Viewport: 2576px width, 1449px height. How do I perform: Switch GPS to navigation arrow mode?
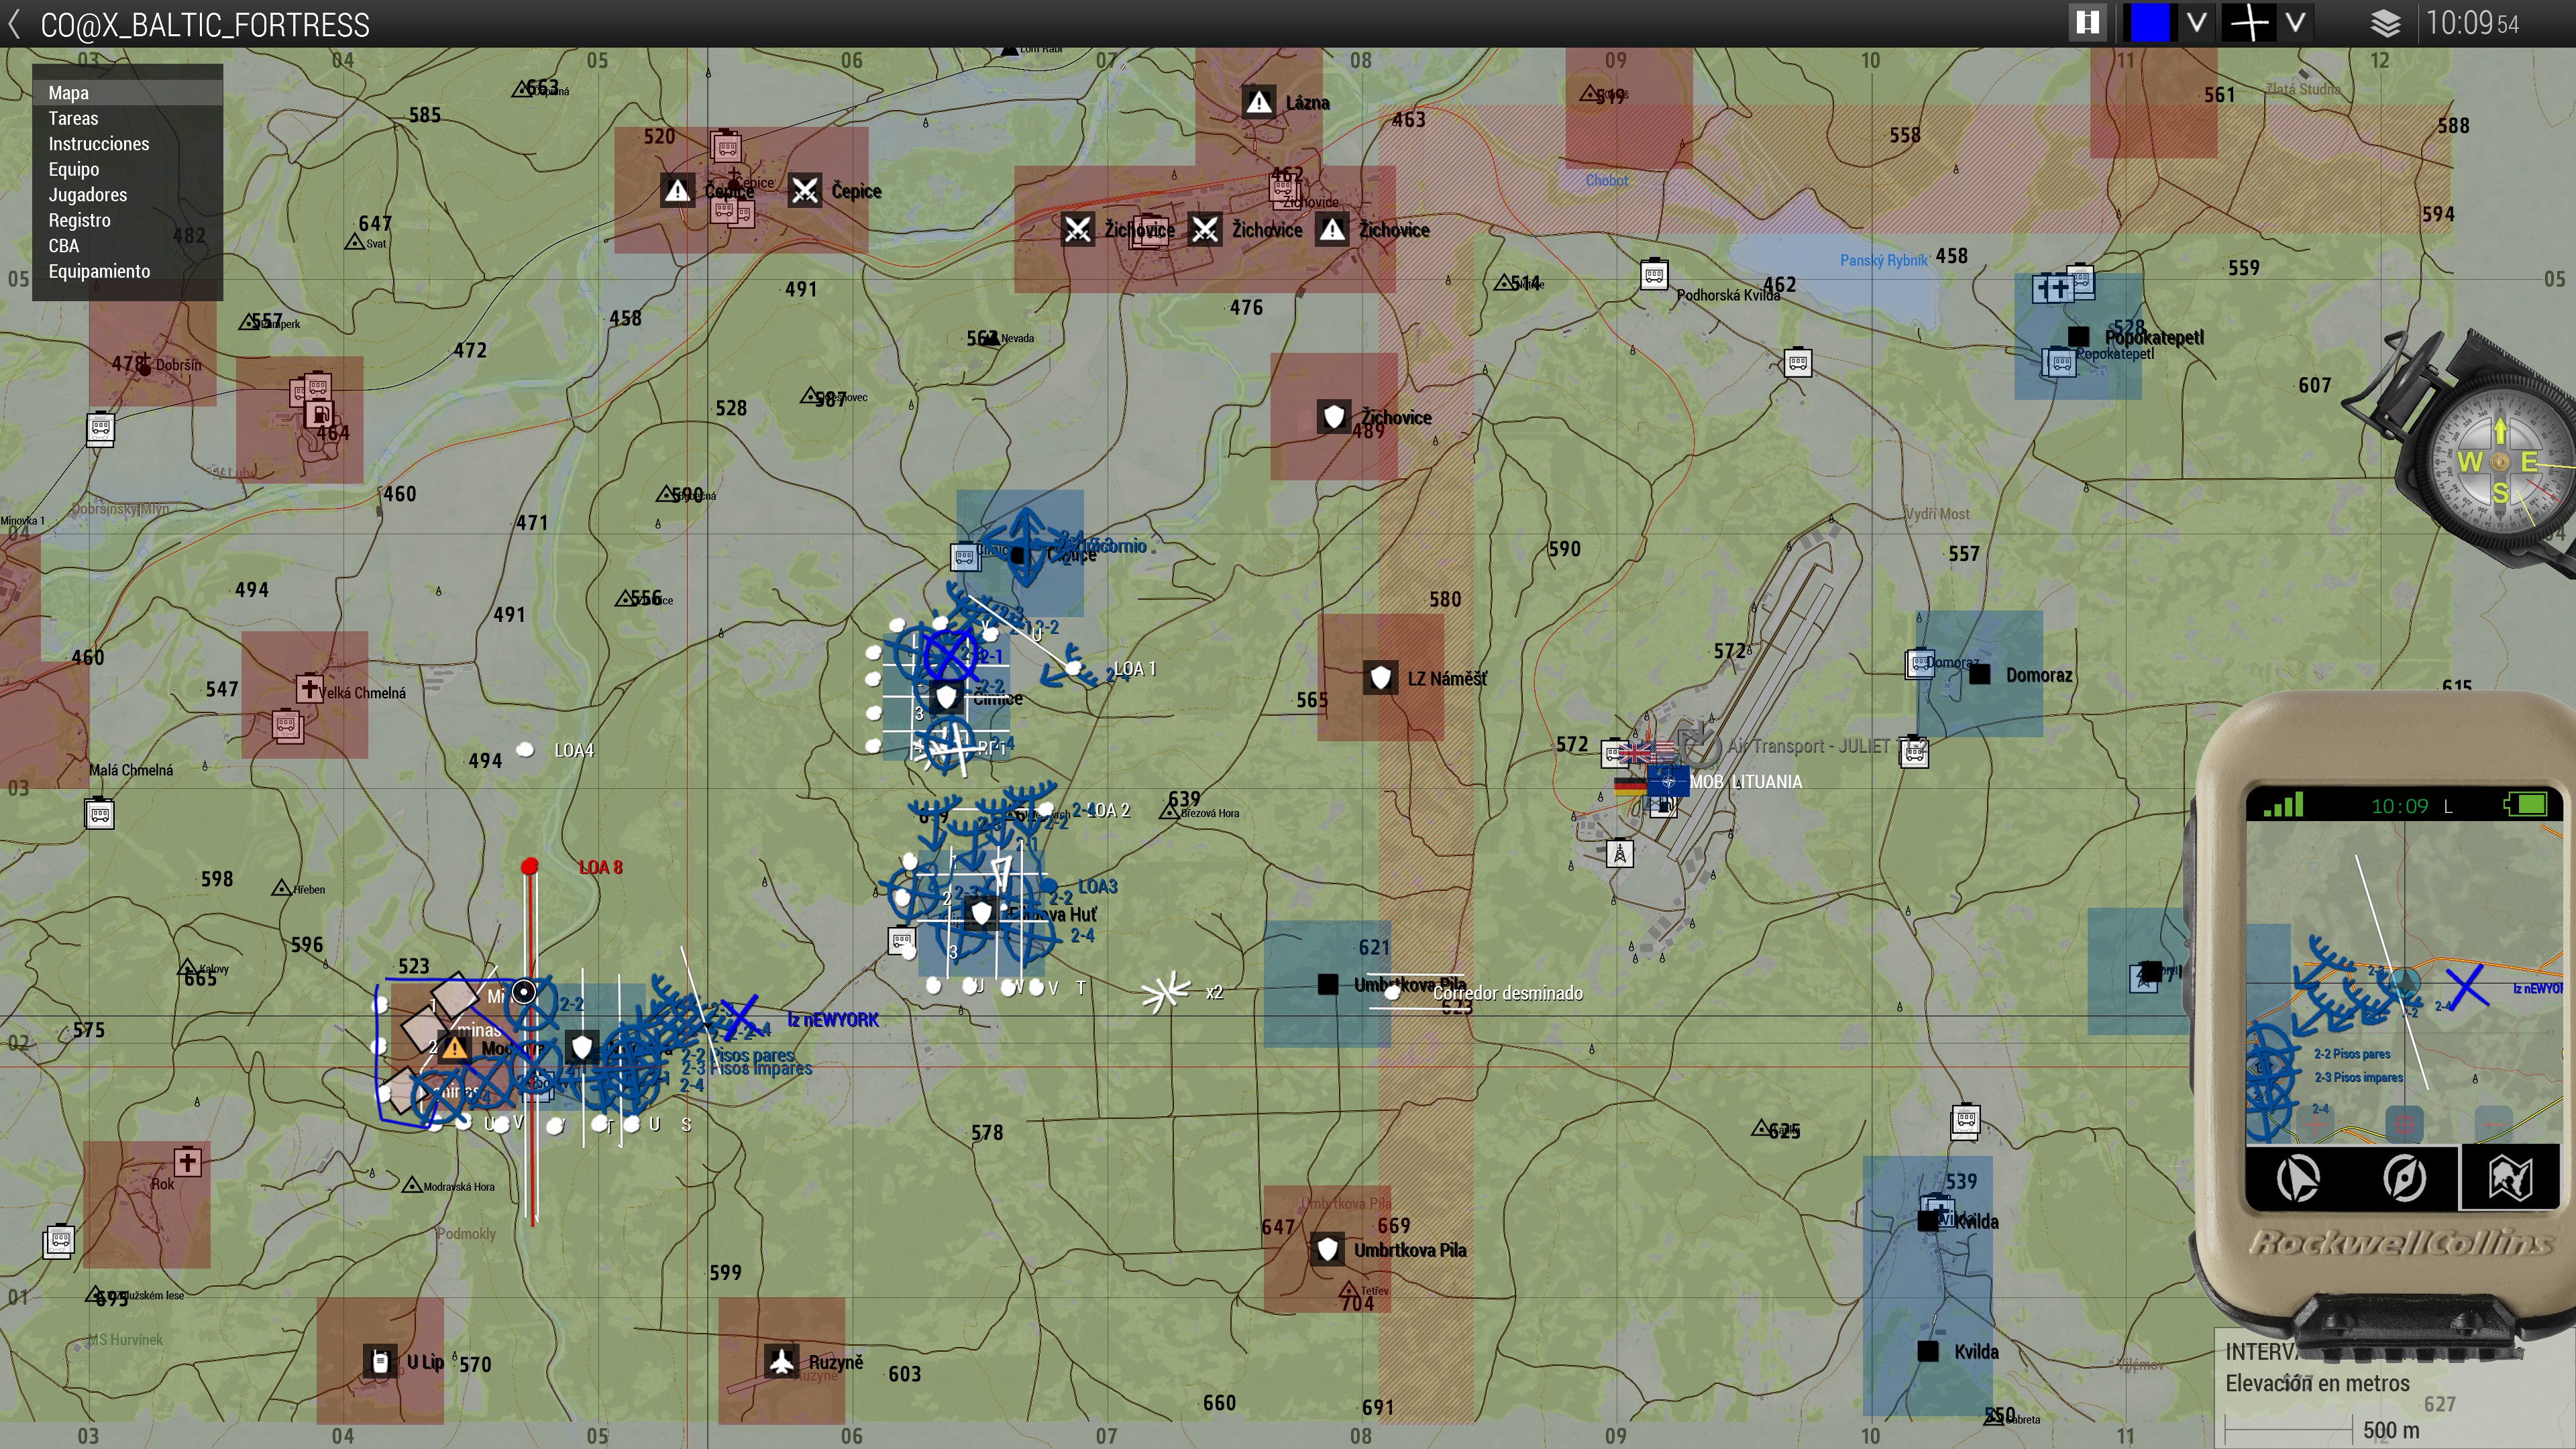pyautogui.click(x=2298, y=1177)
